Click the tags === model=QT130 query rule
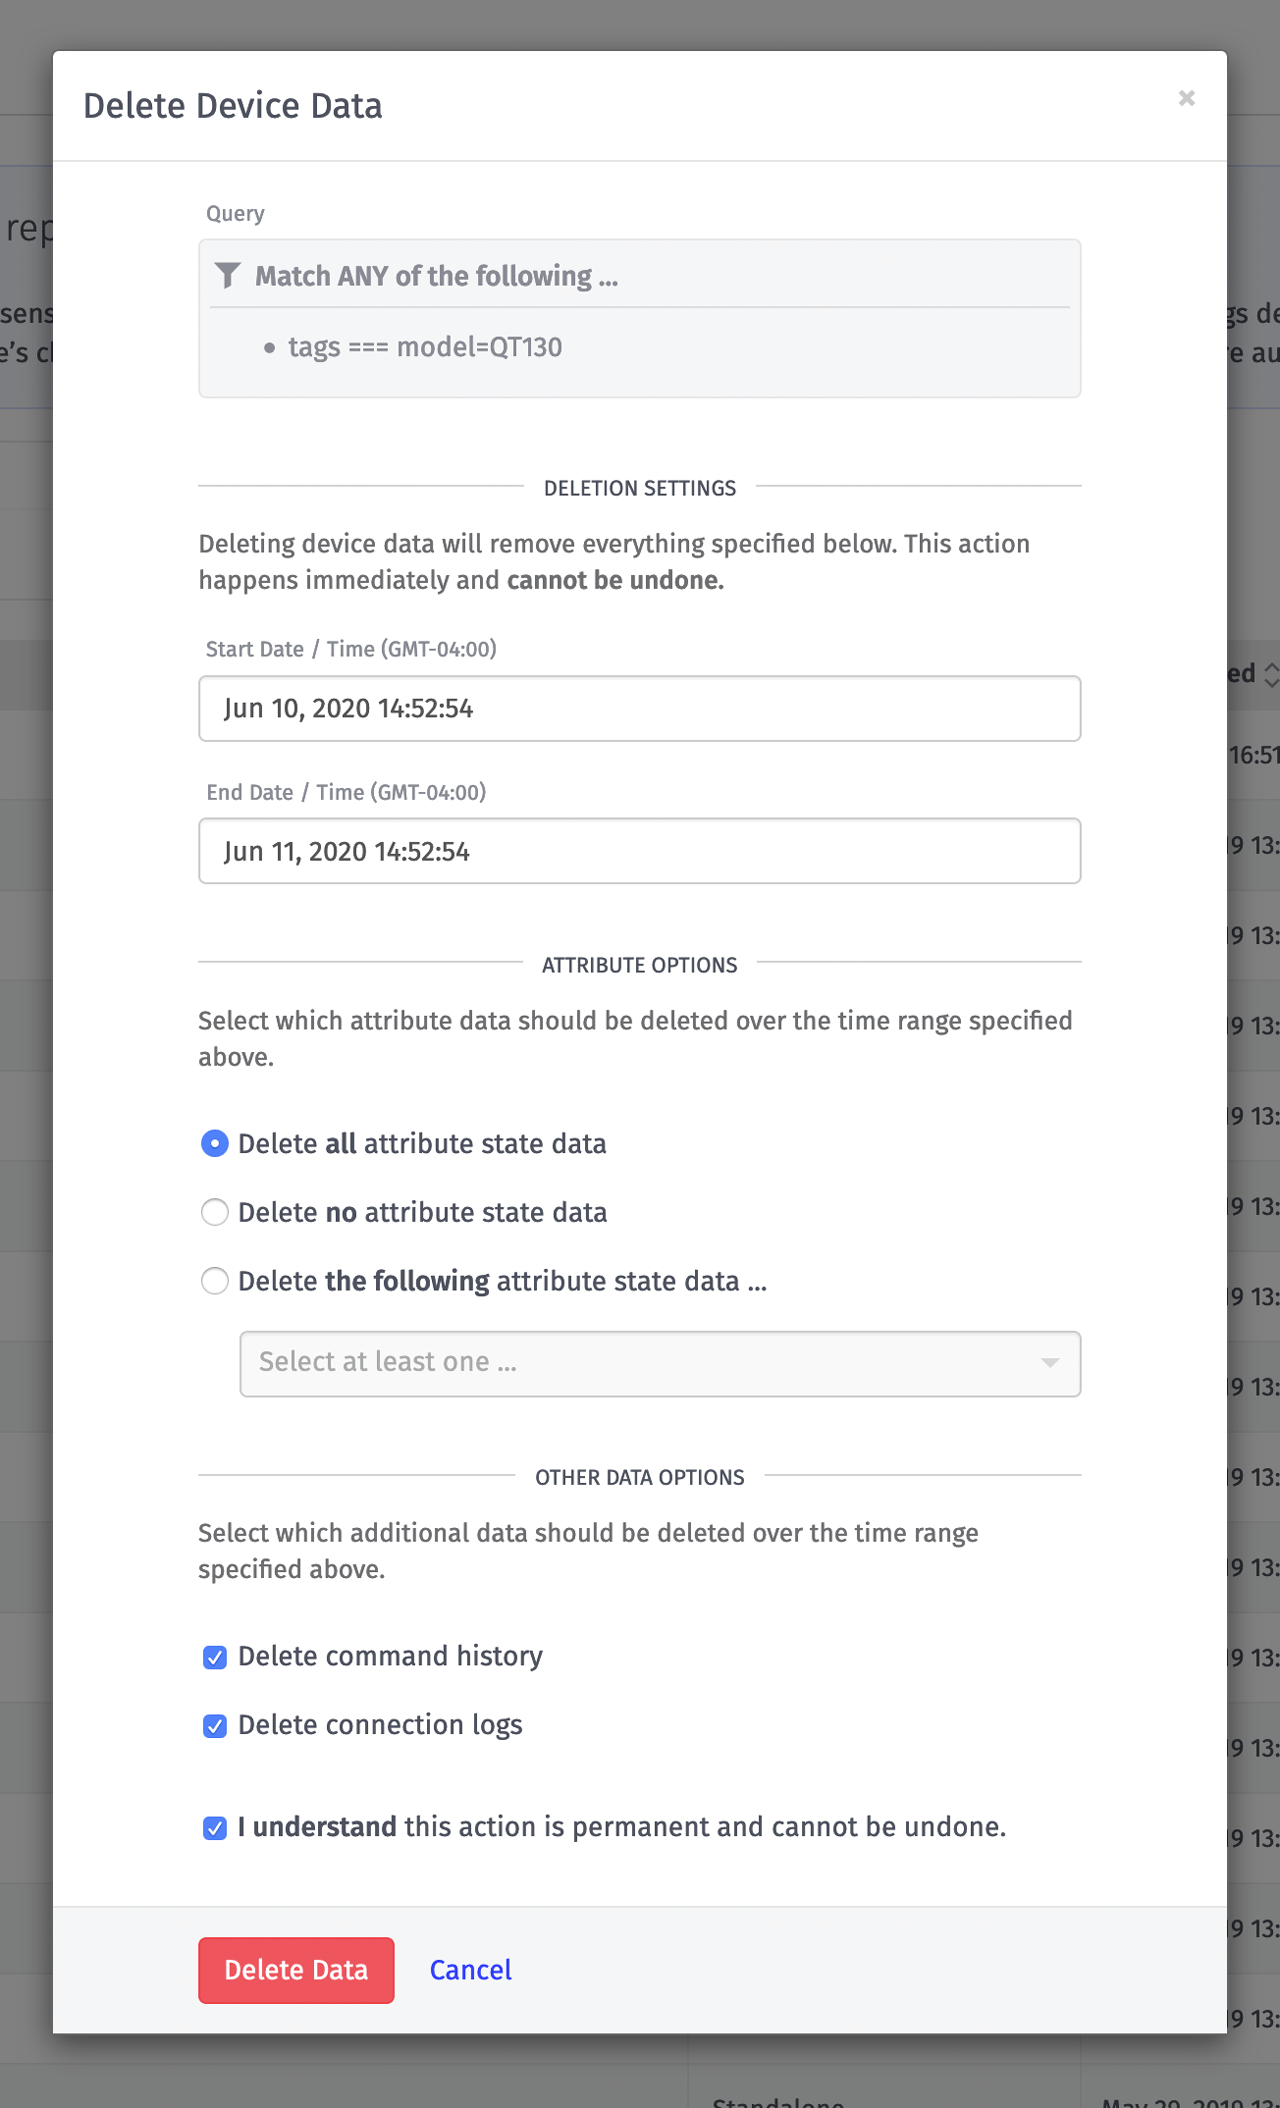The height and width of the screenshot is (2108, 1280). coord(425,347)
